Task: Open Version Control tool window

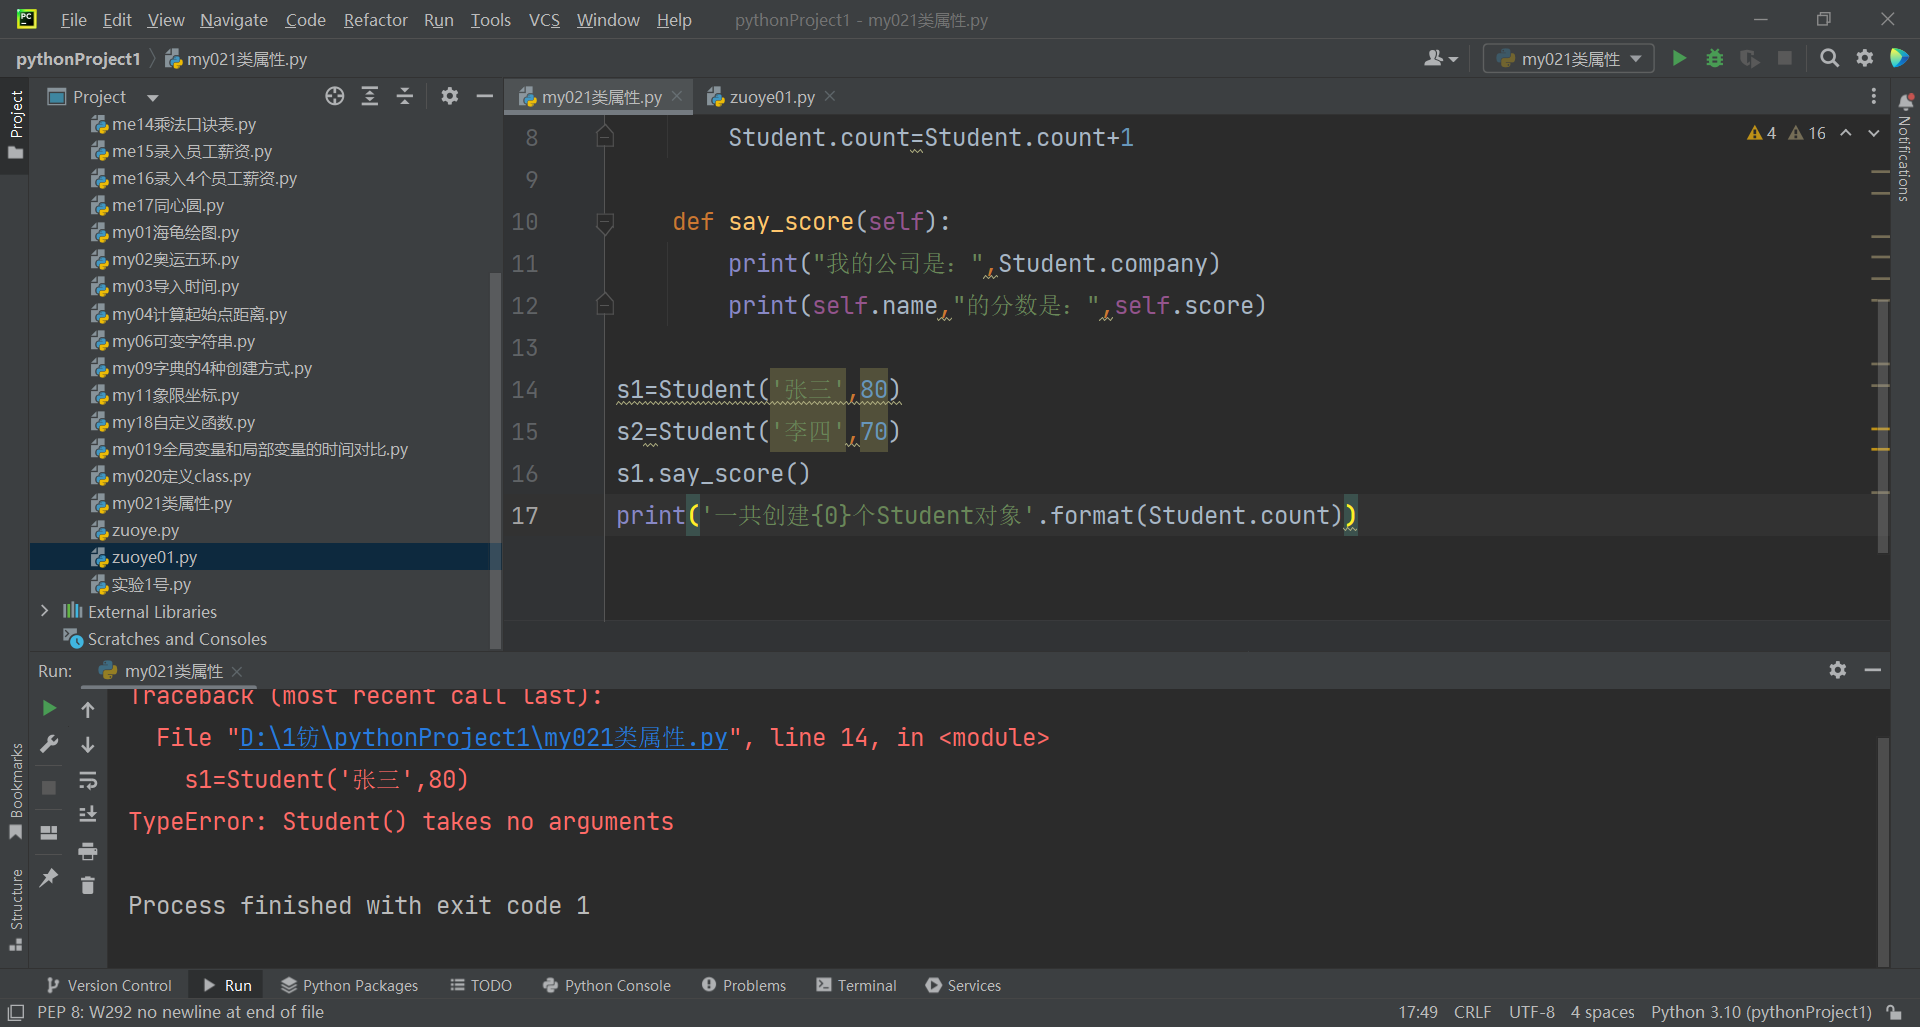Action: point(109,985)
